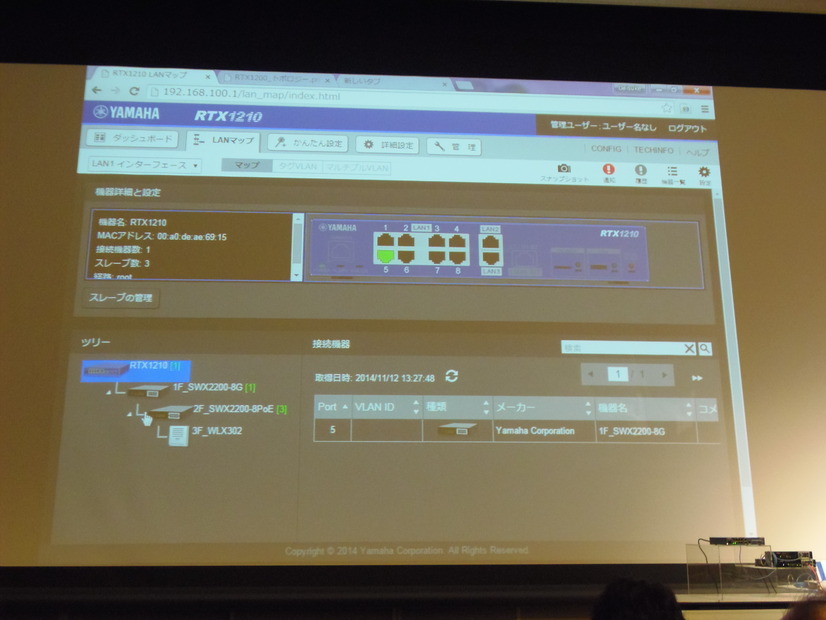Click the browser forward arrow
Viewport: 826px width, 620px height.
click(115, 91)
